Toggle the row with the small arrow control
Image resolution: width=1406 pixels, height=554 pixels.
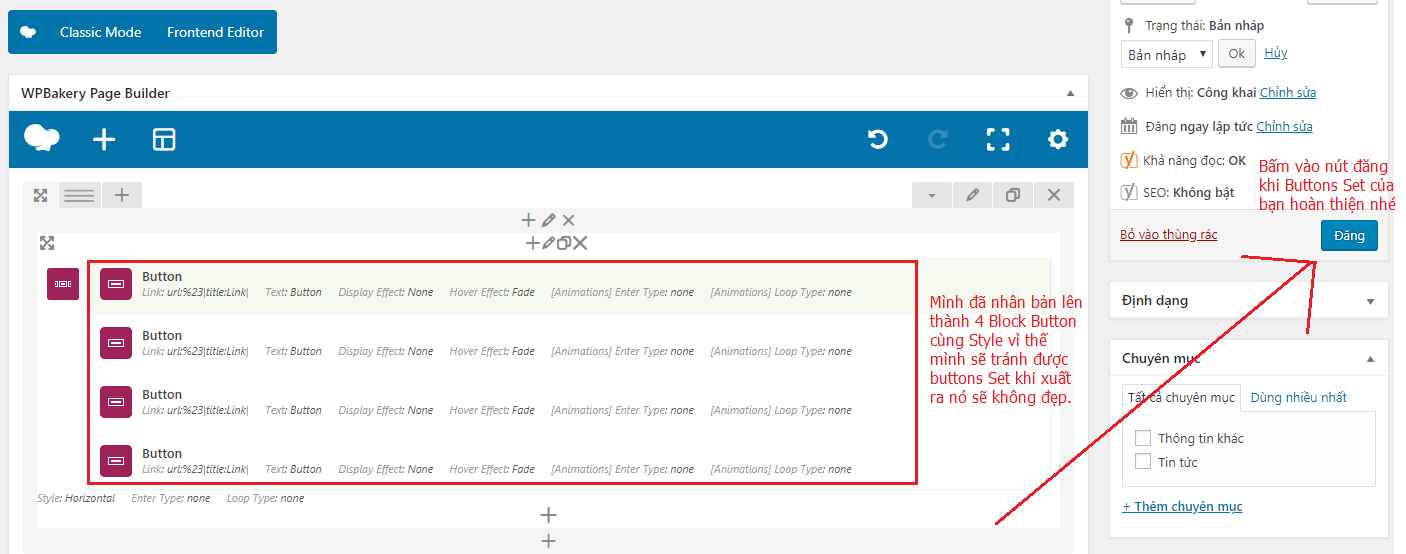932,195
